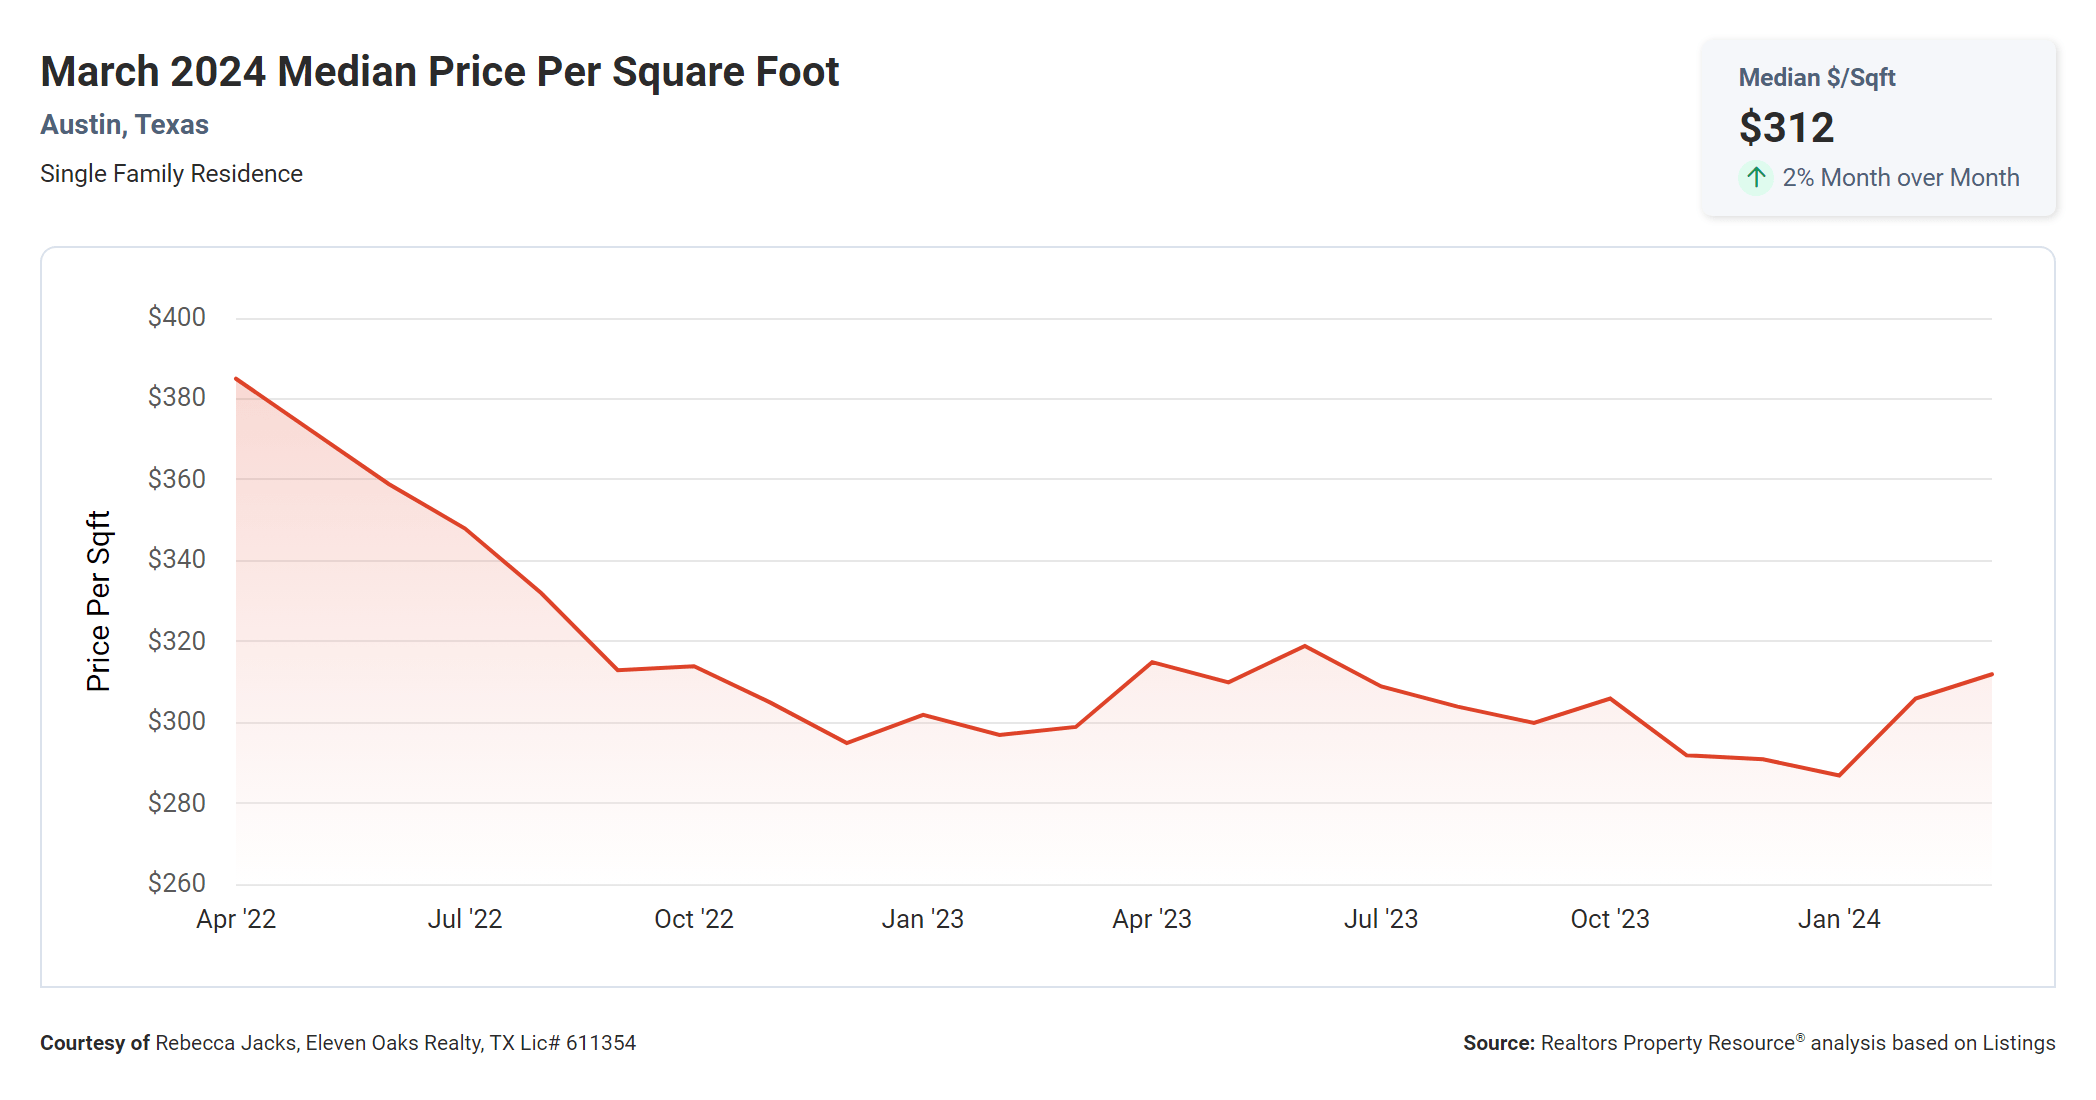Click the Oct '23 x-axis label
Image resolution: width=2096 pixels, height=1100 pixels.
coord(1610,919)
